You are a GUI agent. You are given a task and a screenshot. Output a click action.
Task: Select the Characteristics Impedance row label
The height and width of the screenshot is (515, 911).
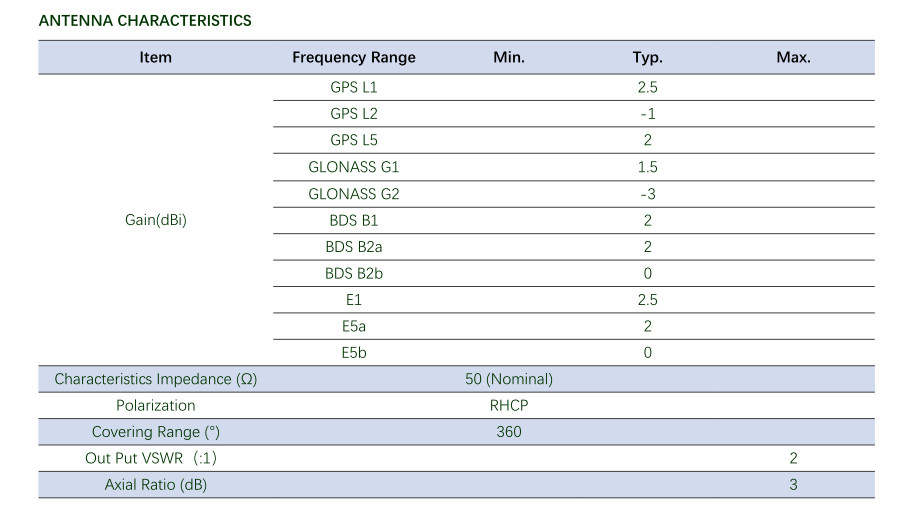tap(155, 379)
